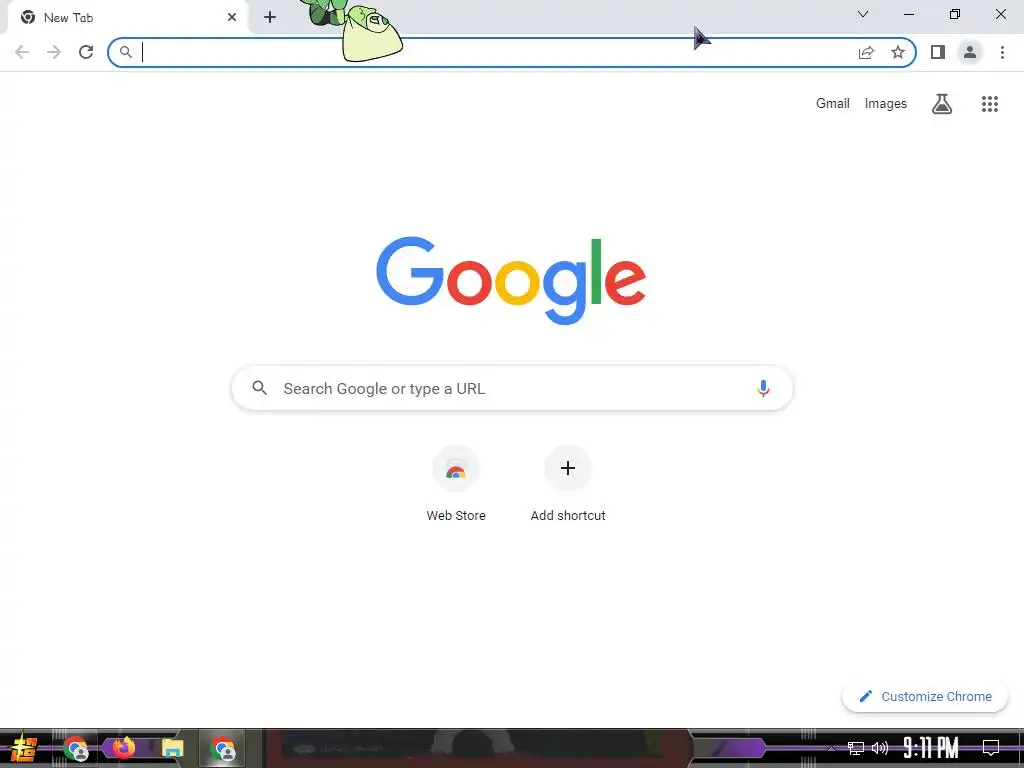This screenshot has width=1024, height=768.
Task: Expand the tab search chevron
Action: coord(863,14)
